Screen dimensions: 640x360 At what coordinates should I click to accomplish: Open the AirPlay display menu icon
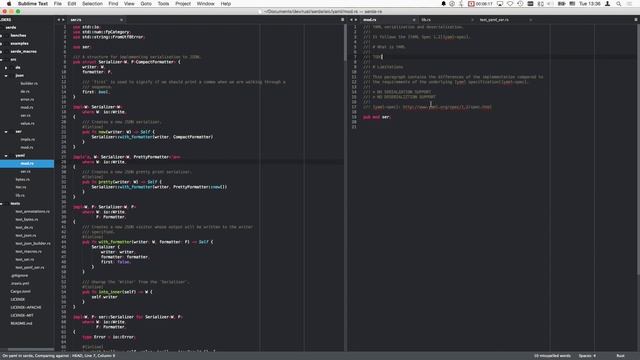tap(500, 4)
